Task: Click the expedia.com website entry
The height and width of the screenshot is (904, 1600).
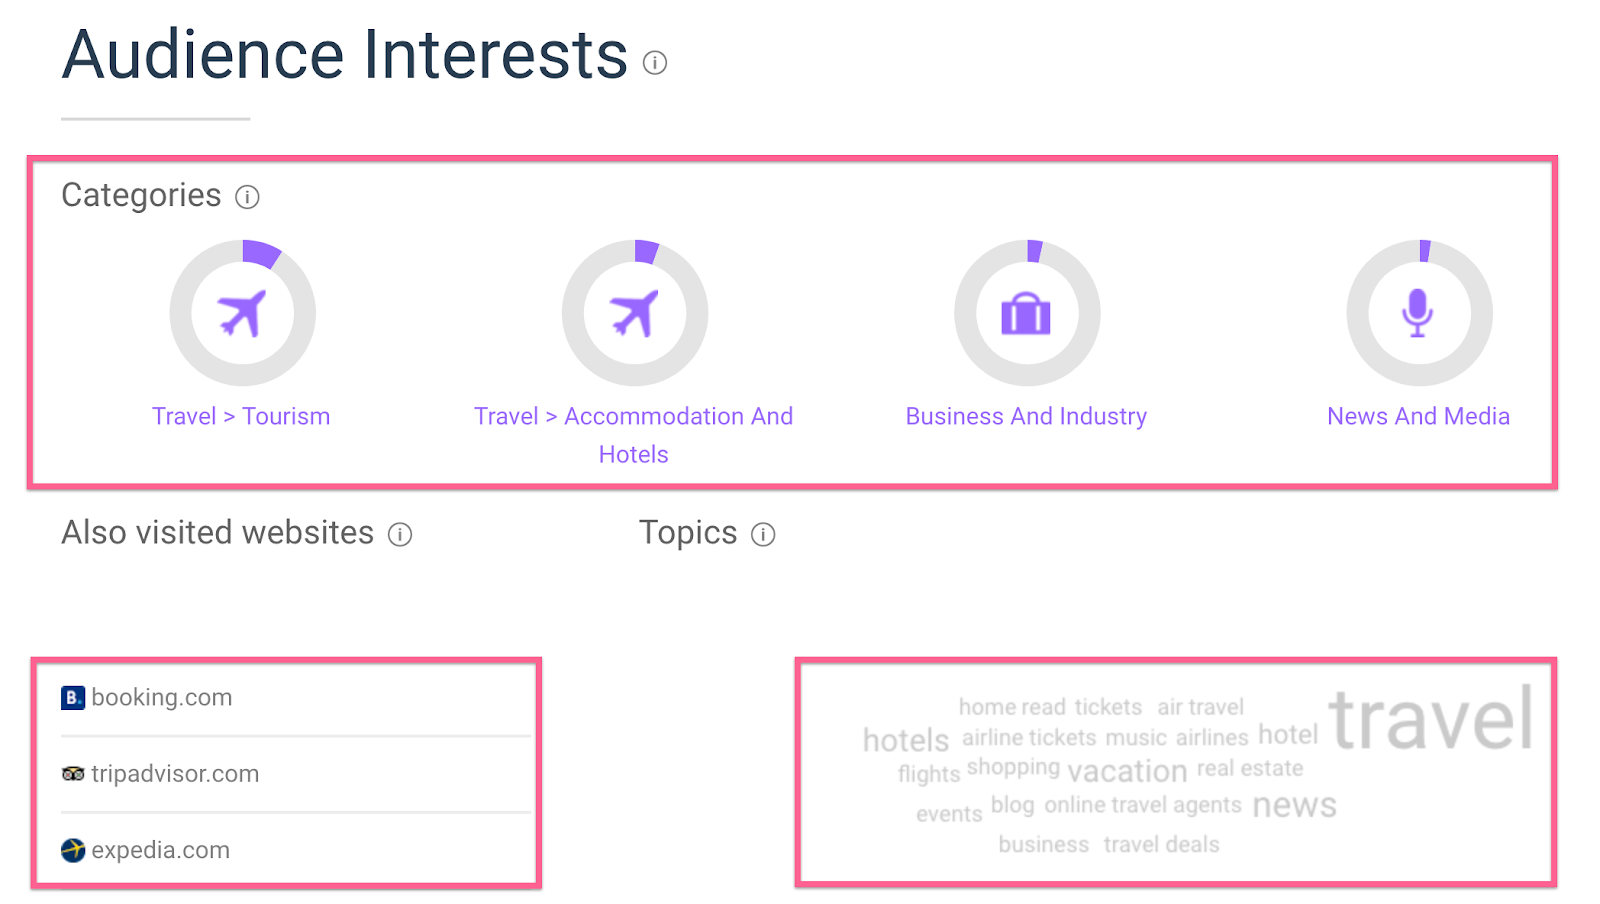Action: coord(161,850)
